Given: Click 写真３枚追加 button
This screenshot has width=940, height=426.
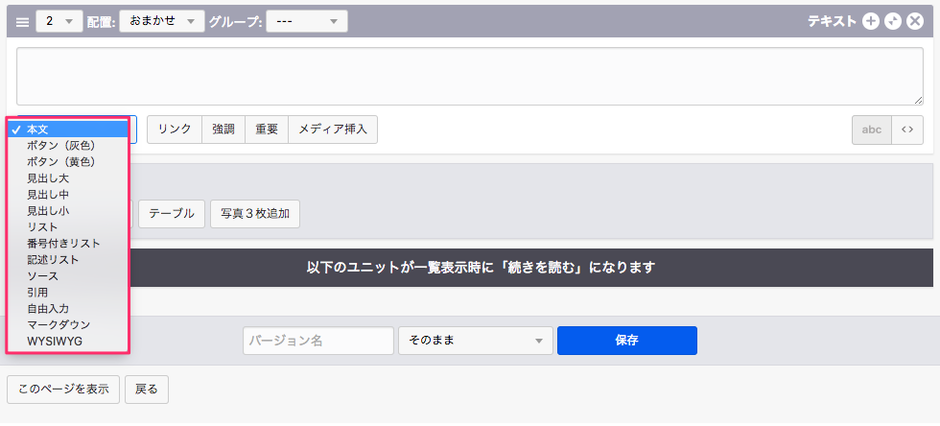Looking at the screenshot, I should (x=255, y=214).
